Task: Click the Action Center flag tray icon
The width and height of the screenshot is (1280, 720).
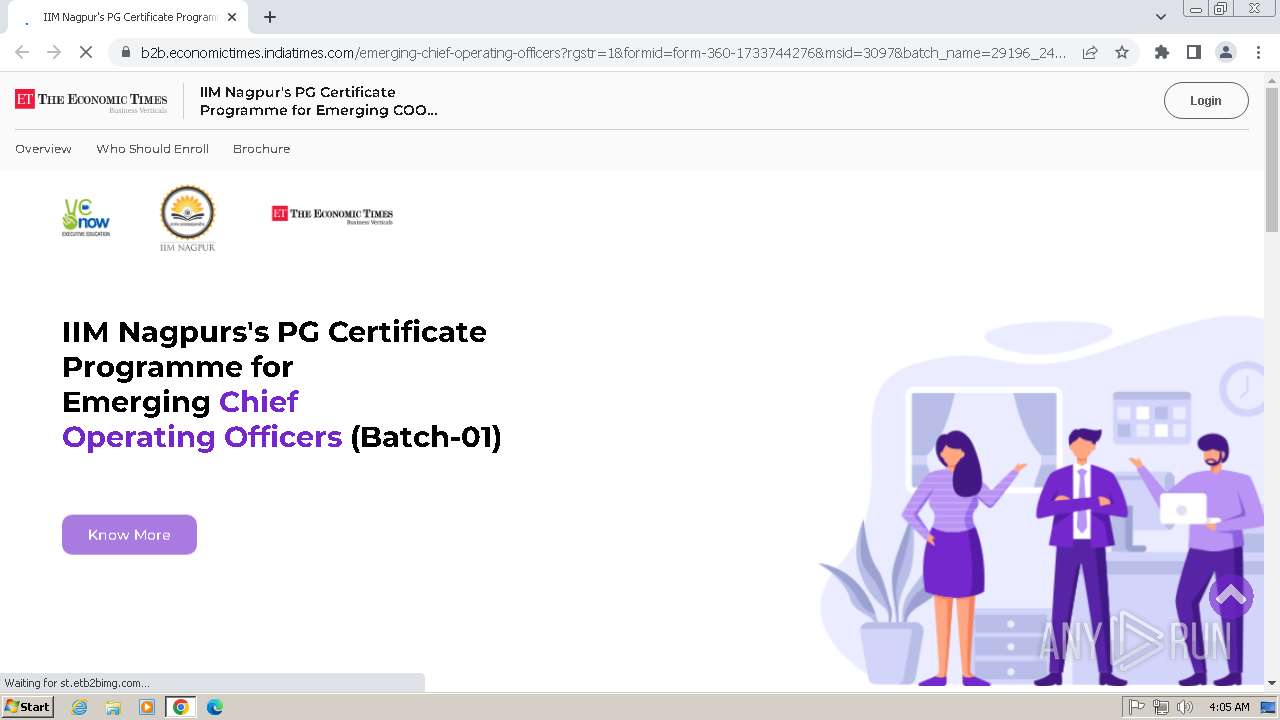Action: pyautogui.click(x=1137, y=707)
